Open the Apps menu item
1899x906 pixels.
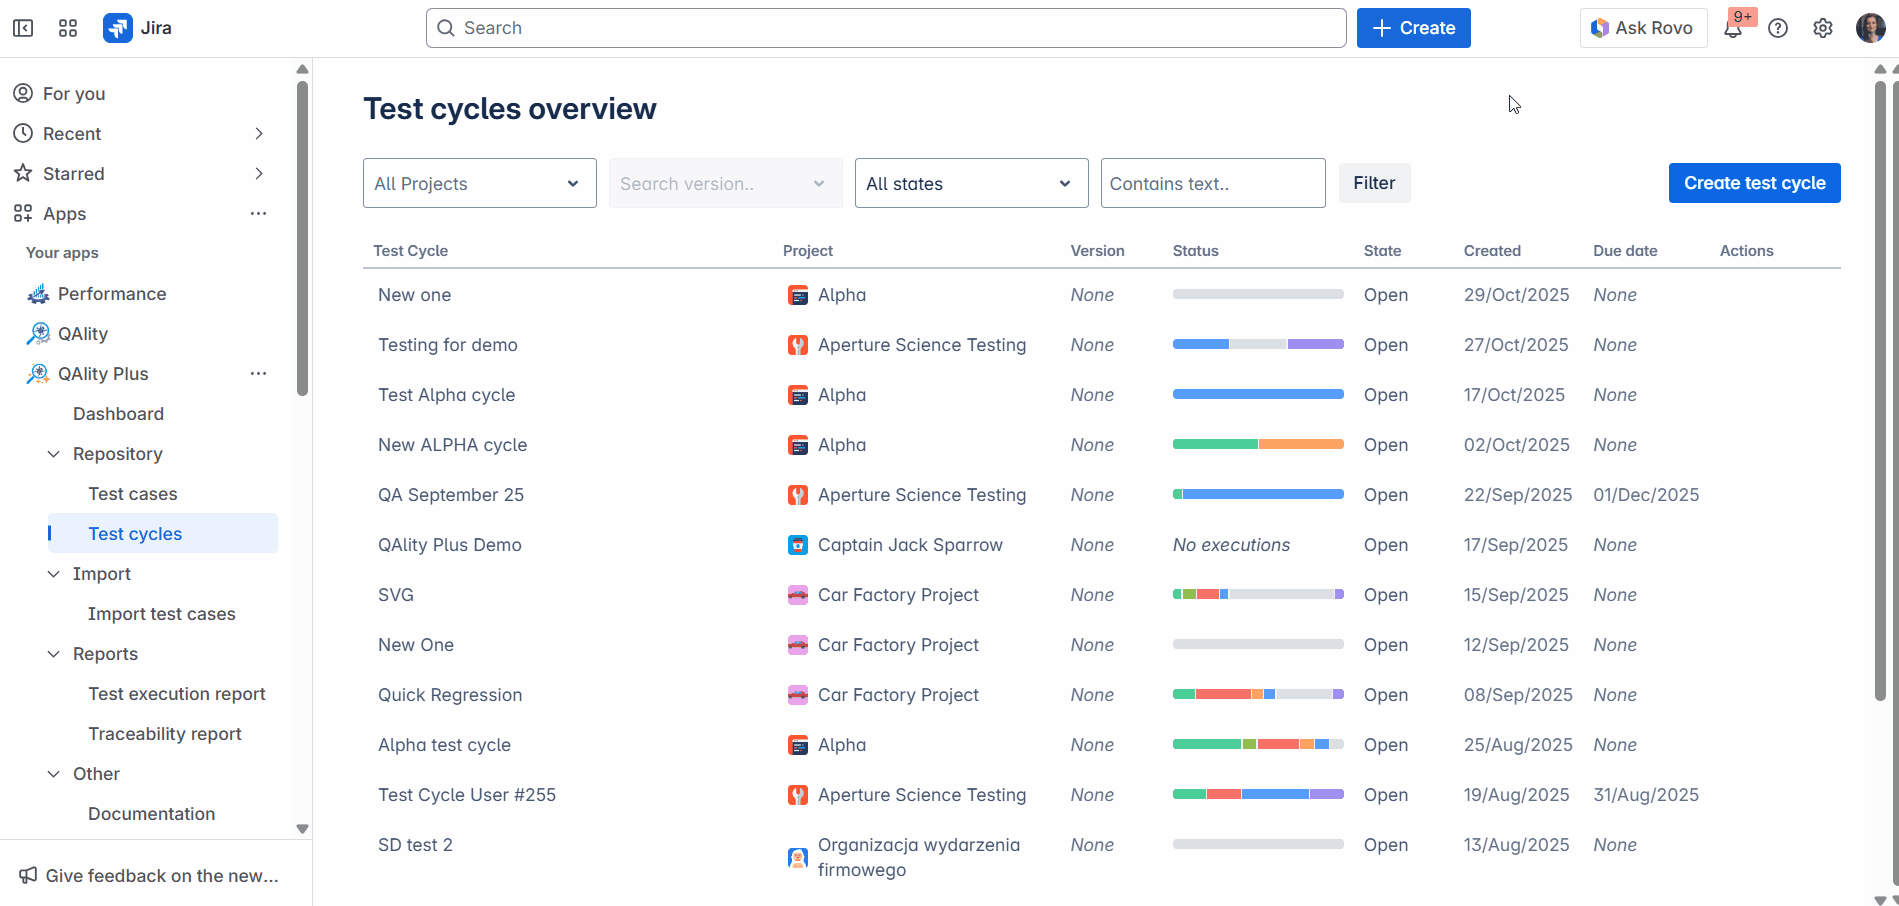64,214
